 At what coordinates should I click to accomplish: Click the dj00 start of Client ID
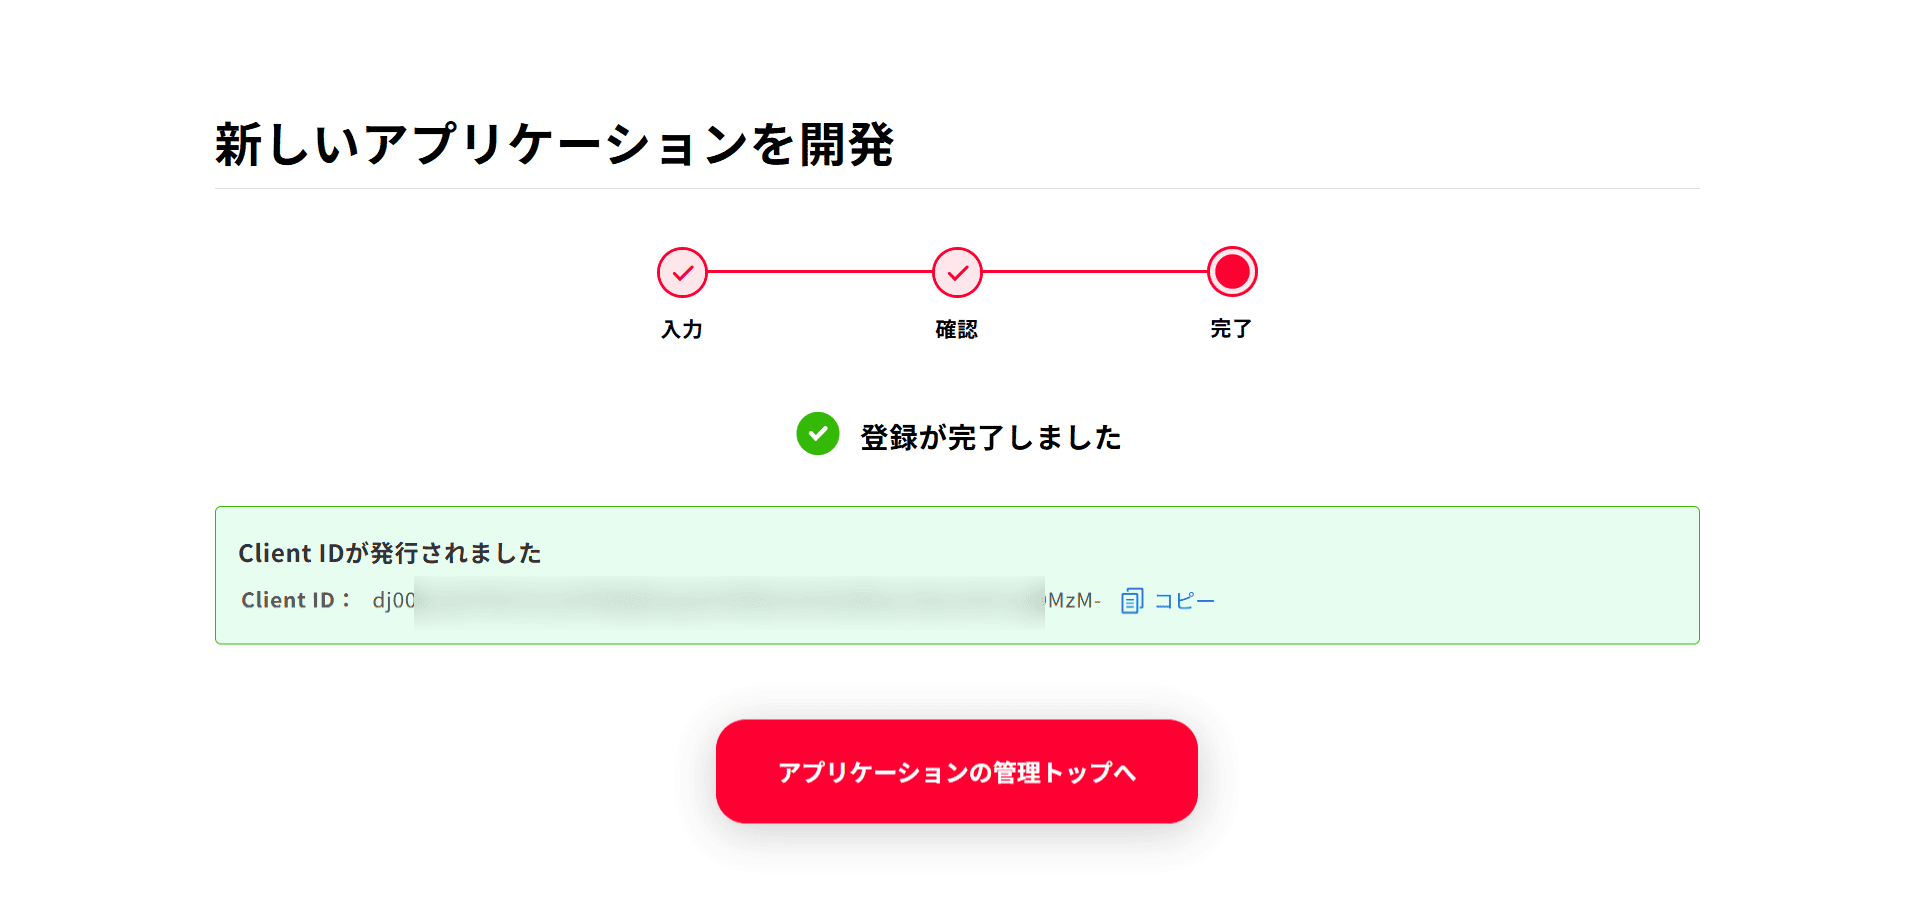tap(393, 600)
